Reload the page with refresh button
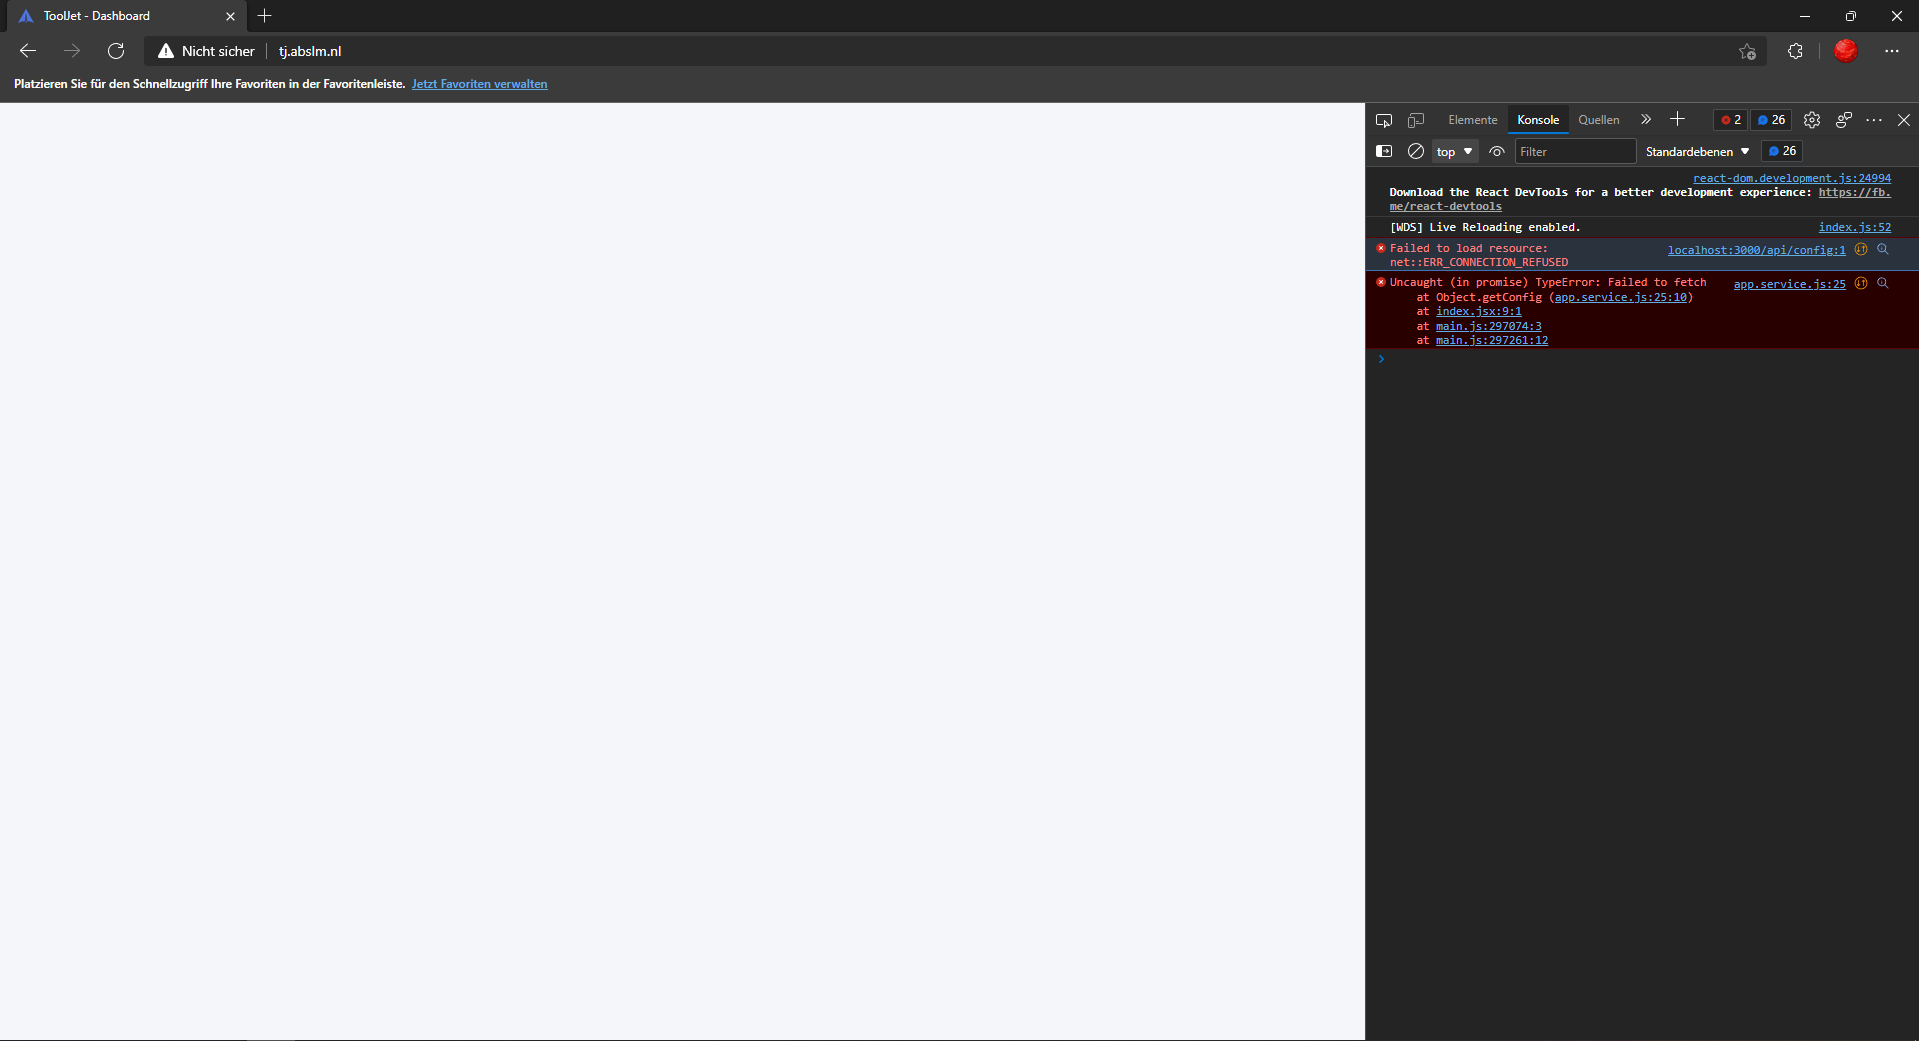This screenshot has height=1041, width=1919. (116, 51)
